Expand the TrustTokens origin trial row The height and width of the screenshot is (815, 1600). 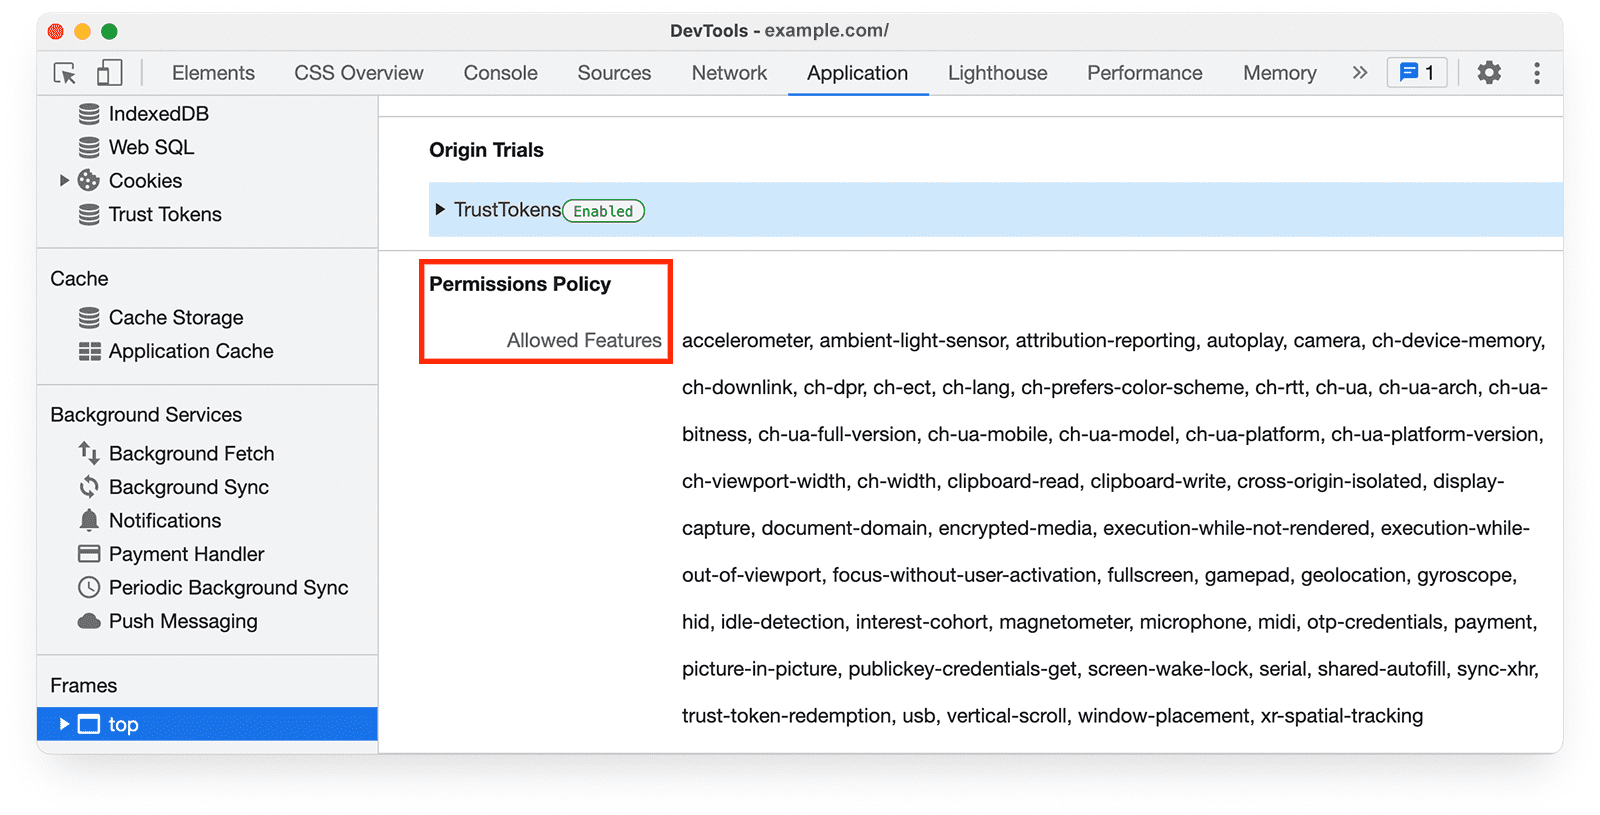click(440, 210)
